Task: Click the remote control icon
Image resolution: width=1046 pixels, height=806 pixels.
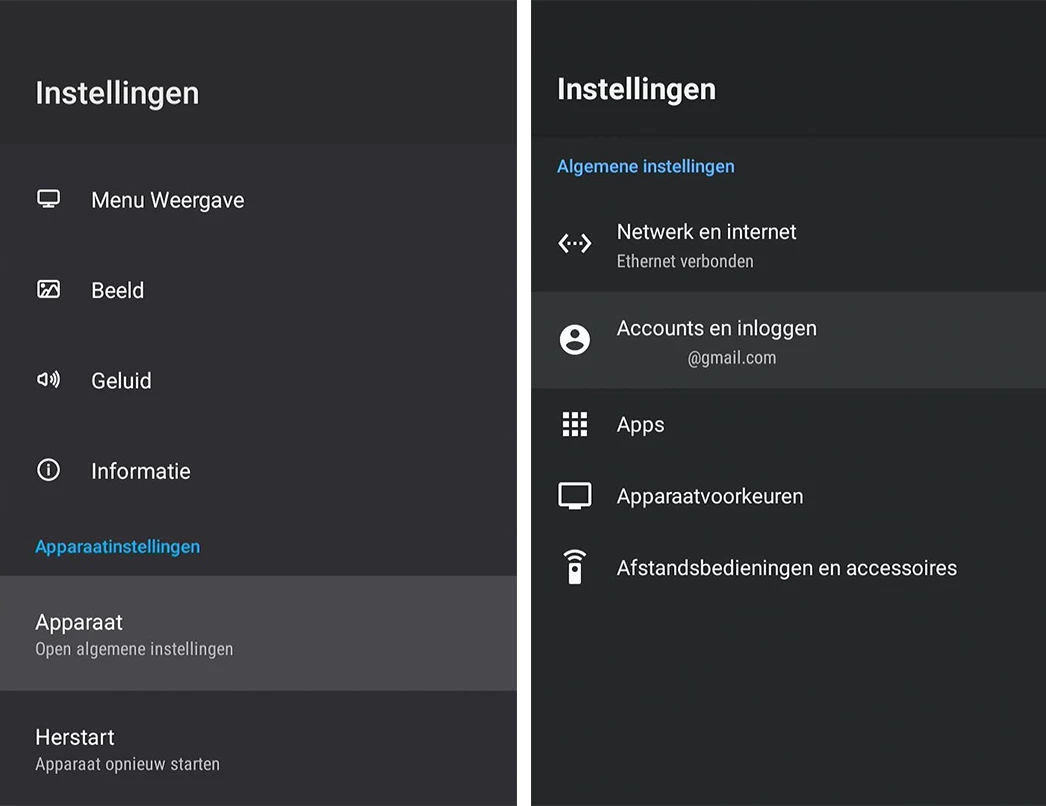Action: coord(574,567)
